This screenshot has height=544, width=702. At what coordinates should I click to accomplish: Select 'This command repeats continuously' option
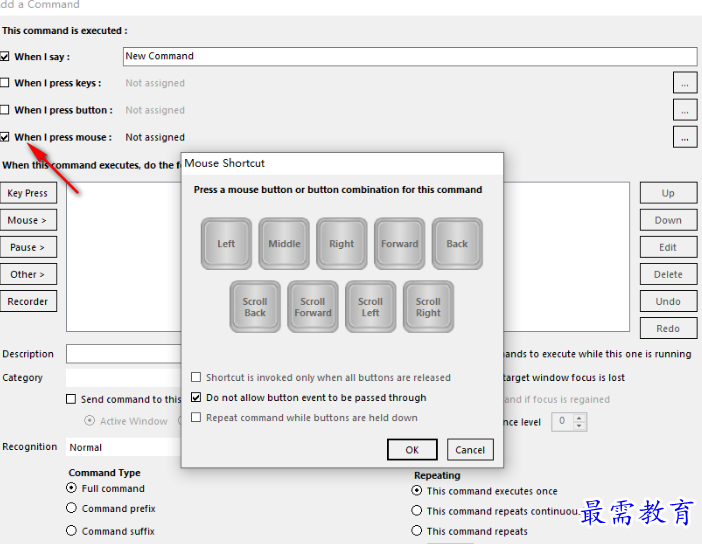pos(417,511)
